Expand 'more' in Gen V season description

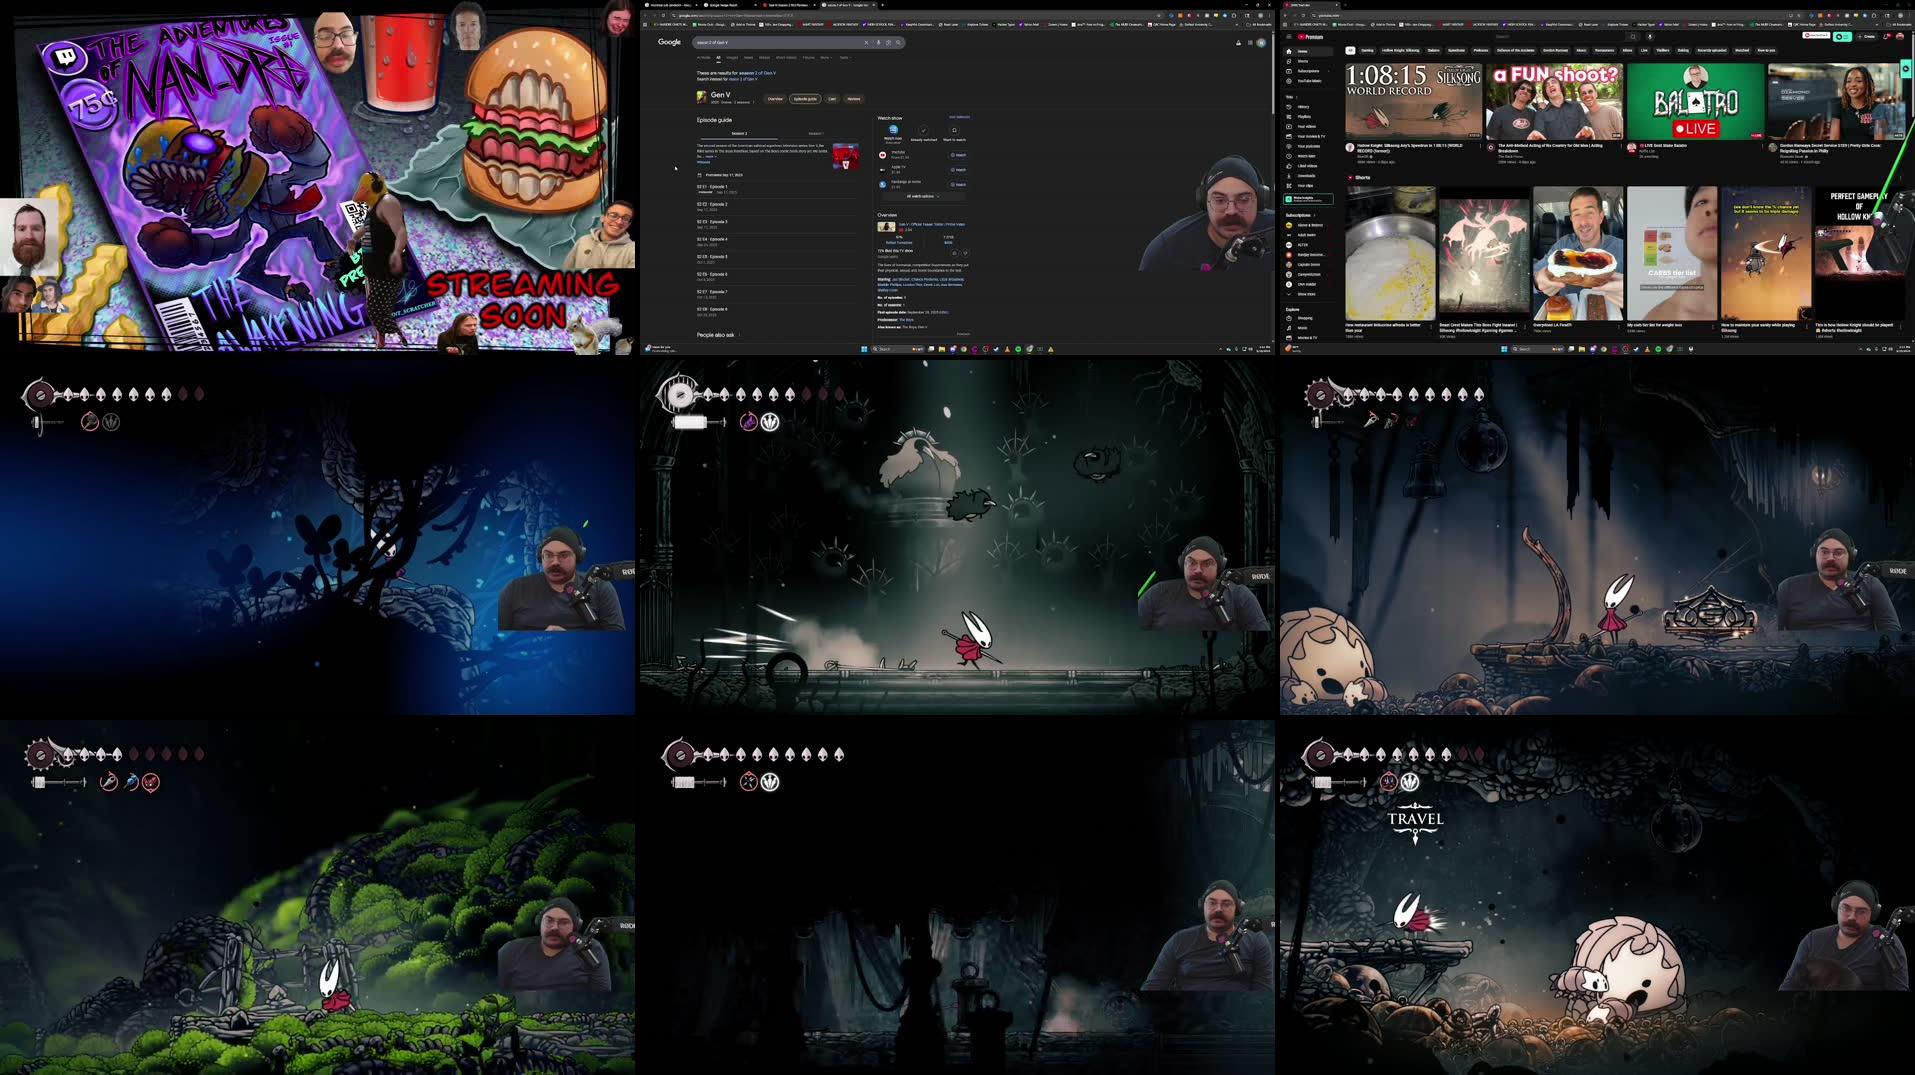click(711, 156)
